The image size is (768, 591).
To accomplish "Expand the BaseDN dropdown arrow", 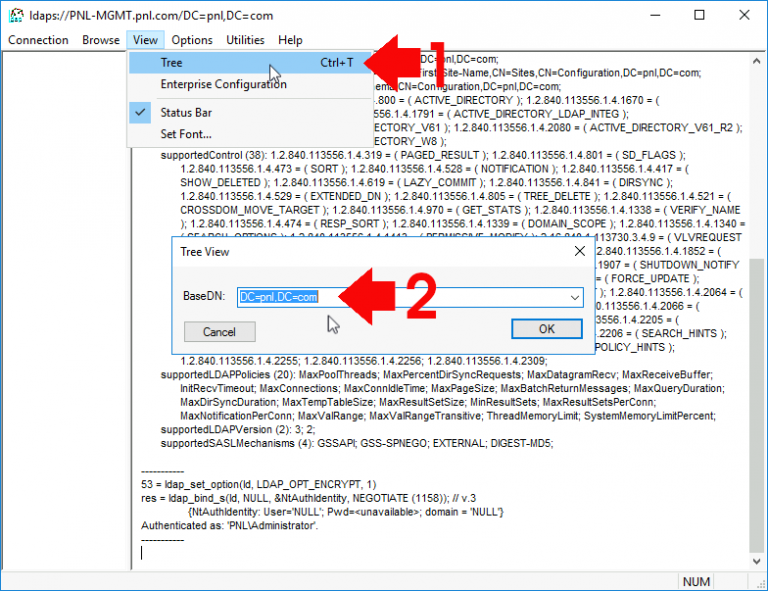I will coord(574,298).
